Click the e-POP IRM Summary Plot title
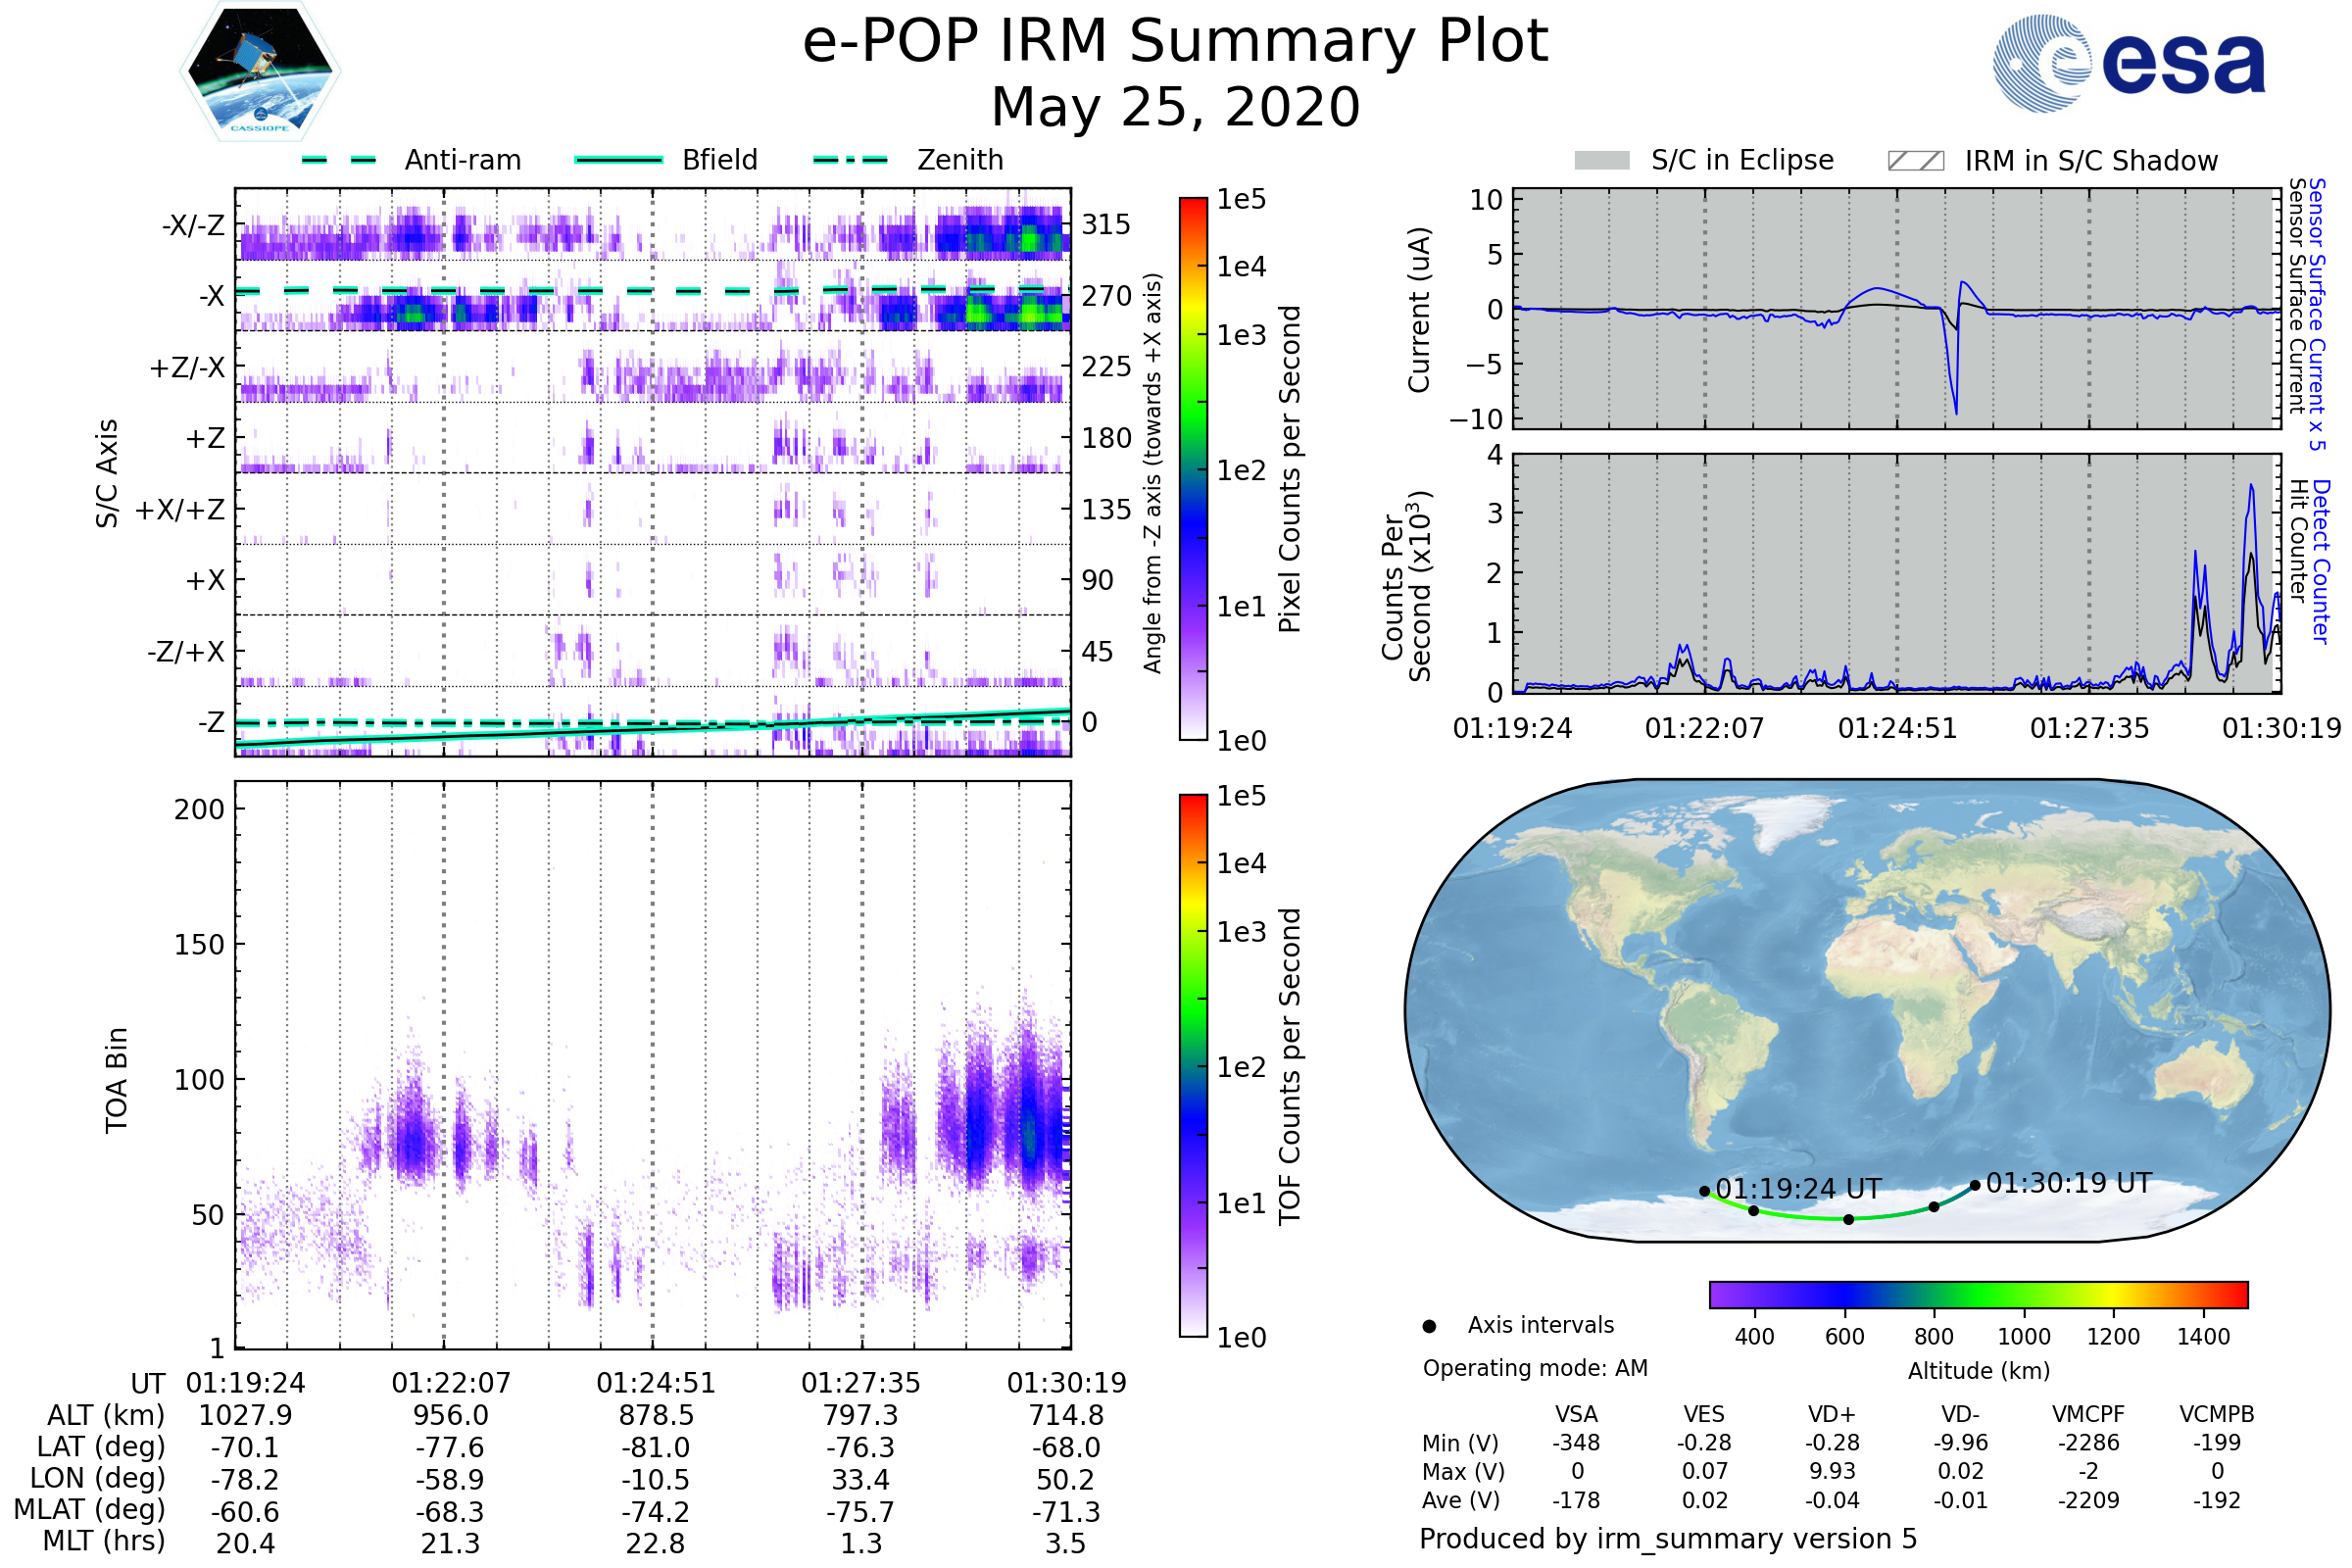The image size is (2352, 1568). coord(1175,42)
